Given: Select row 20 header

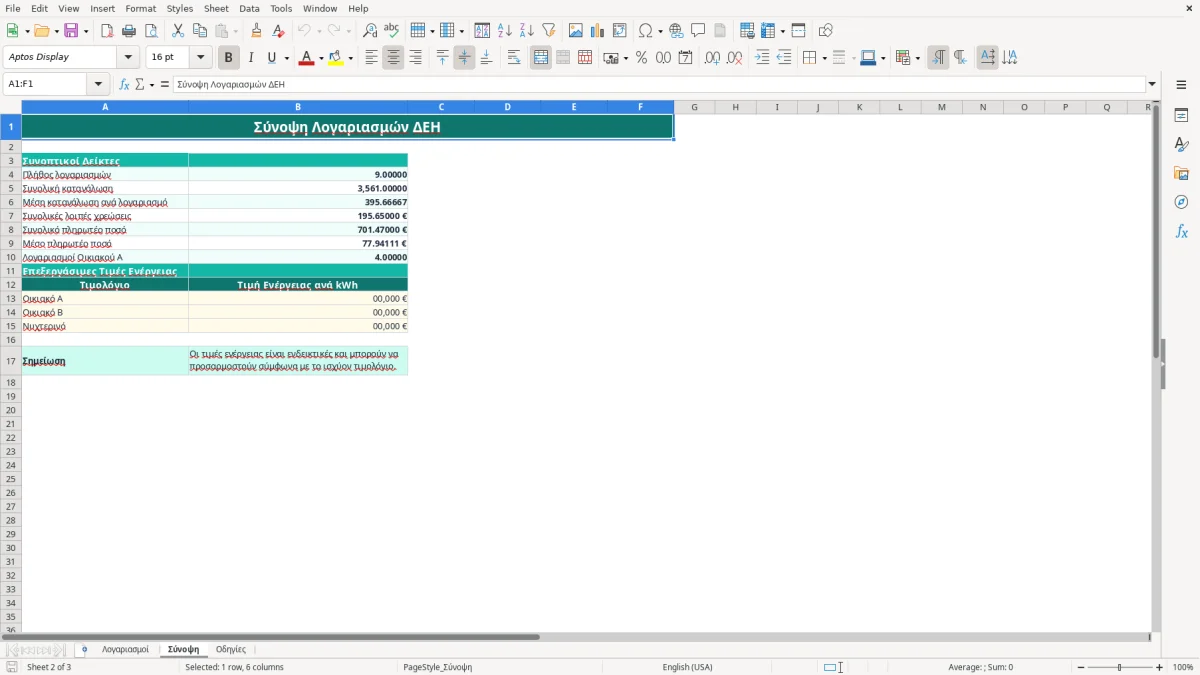Looking at the screenshot, I should point(11,410).
